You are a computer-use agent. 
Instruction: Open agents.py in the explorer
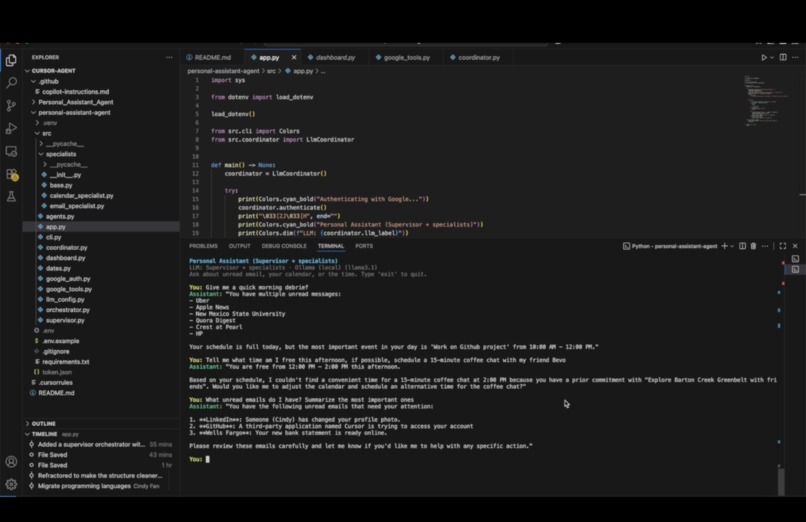pos(60,216)
